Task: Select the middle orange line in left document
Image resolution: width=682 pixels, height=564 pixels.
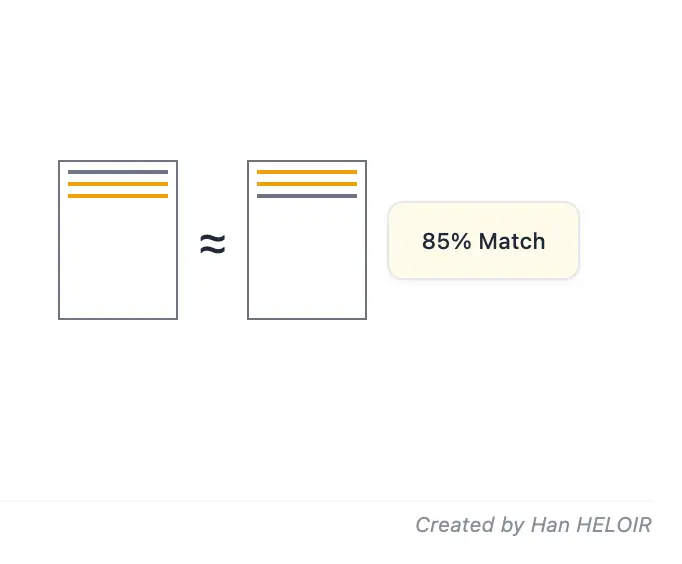Action: coord(118,184)
